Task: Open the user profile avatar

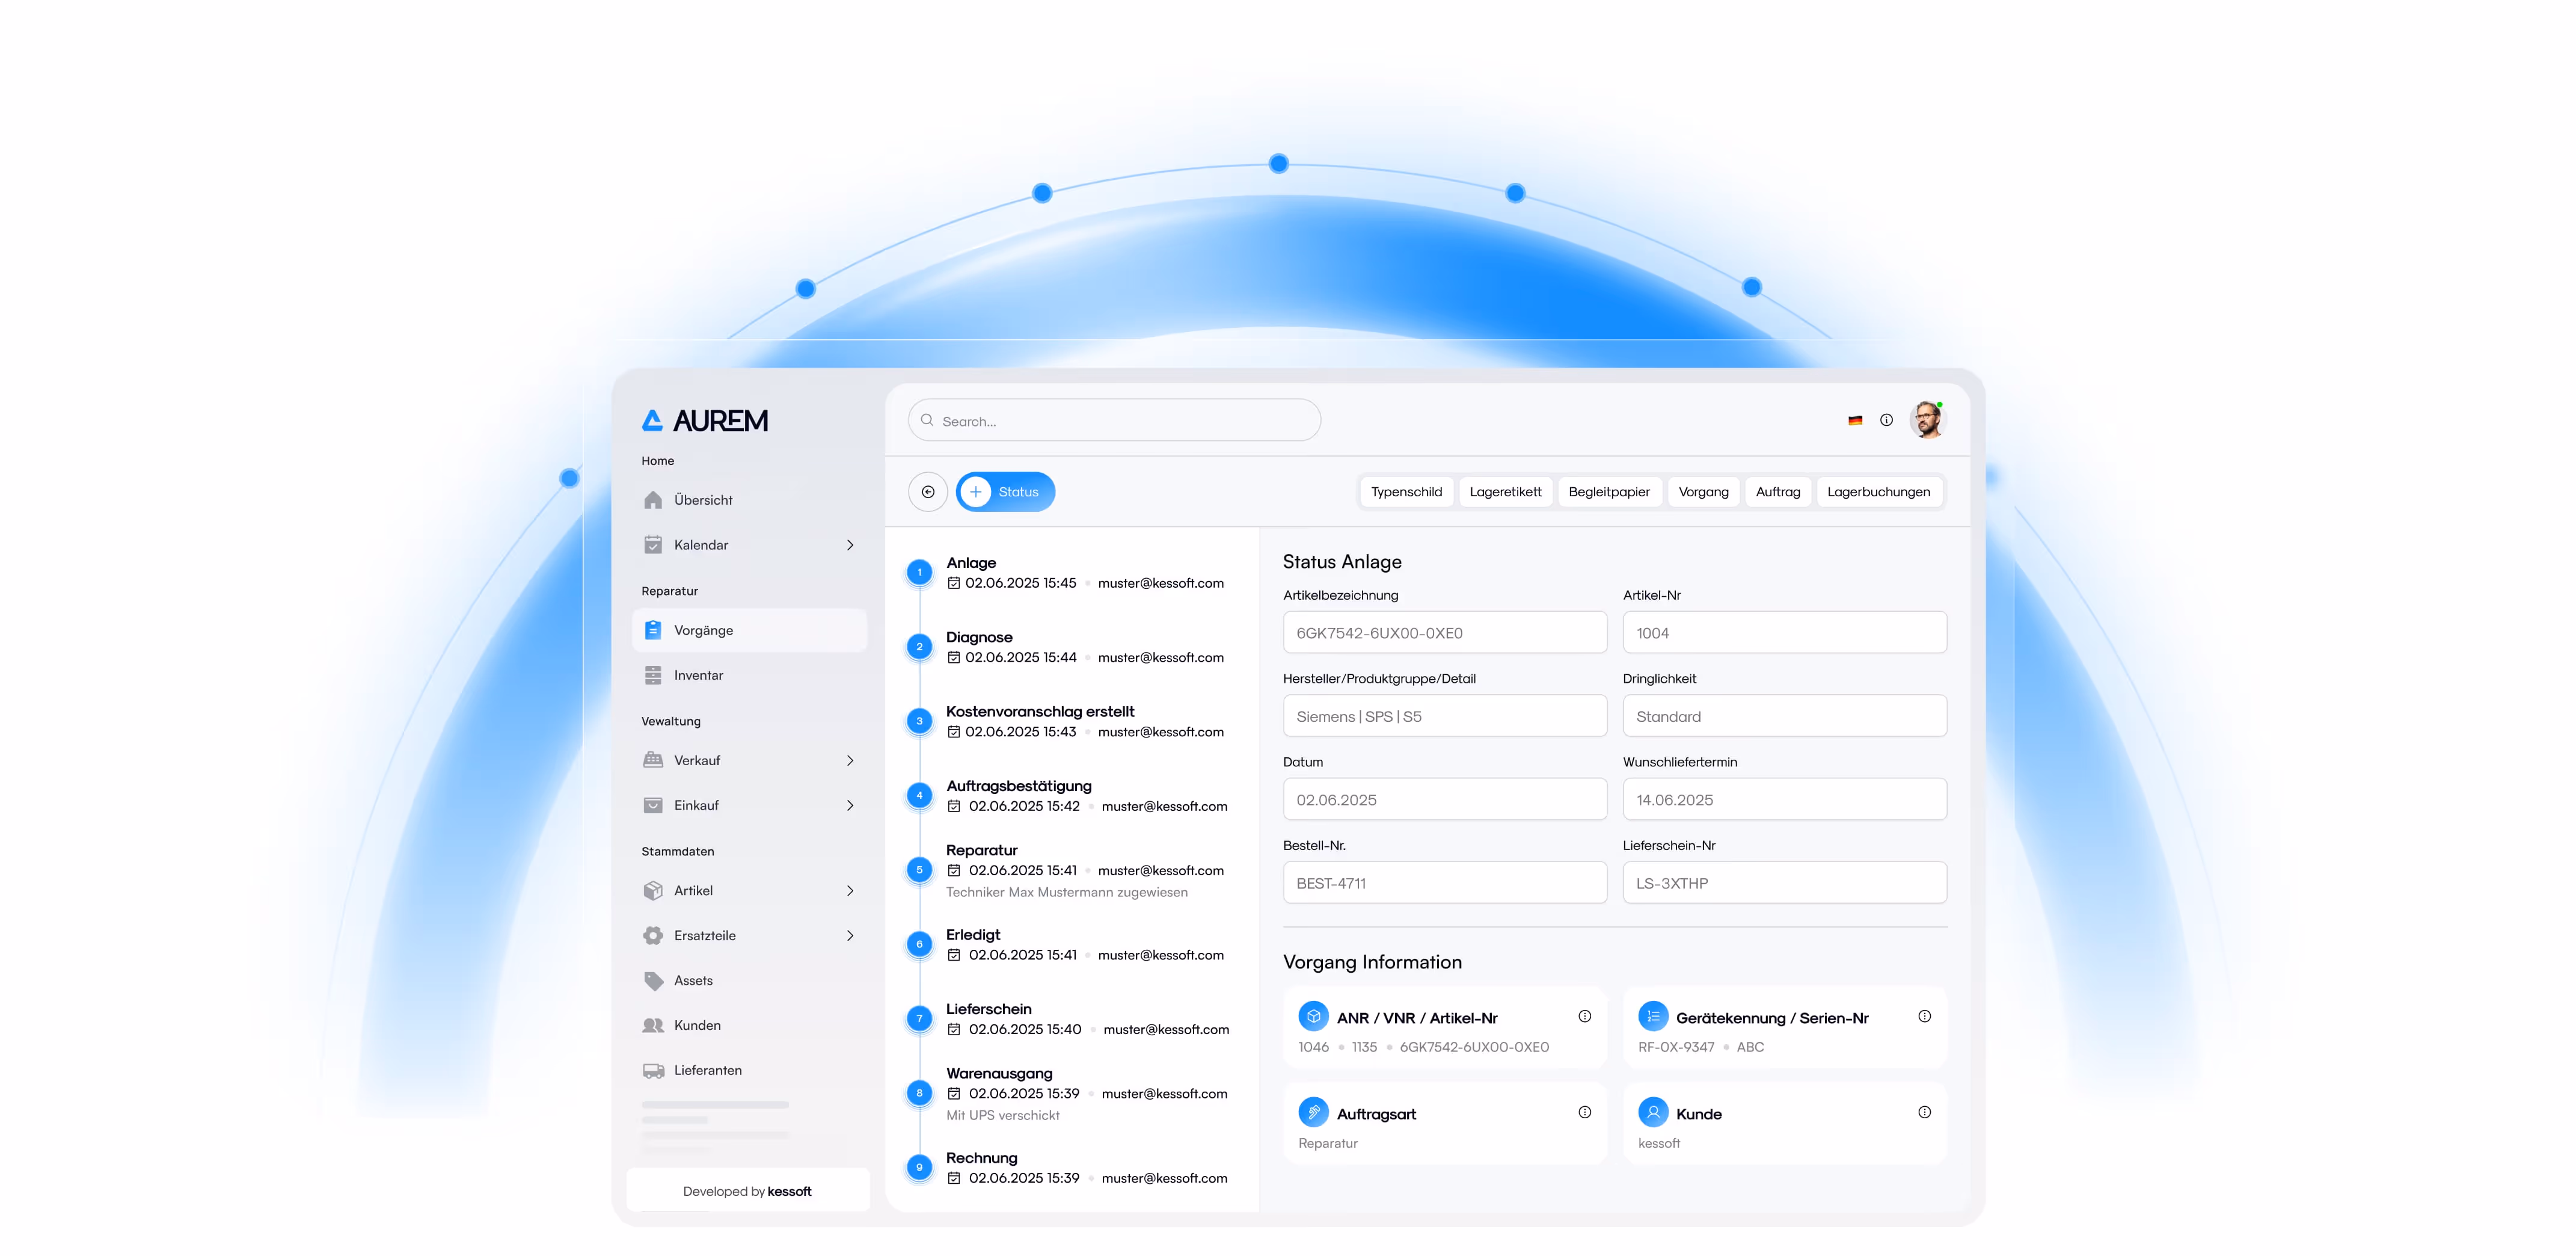Action: click(1927, 420)
